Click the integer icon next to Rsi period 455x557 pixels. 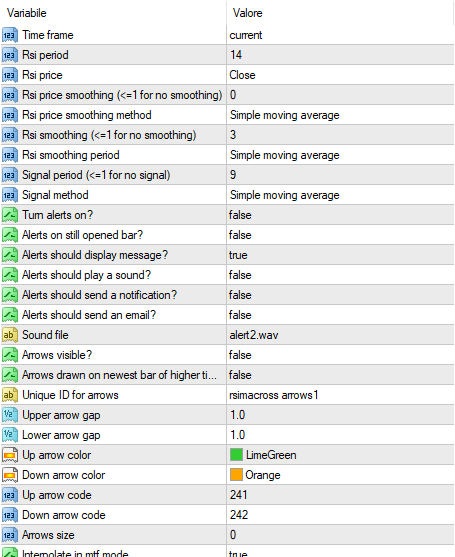(10, 55)
